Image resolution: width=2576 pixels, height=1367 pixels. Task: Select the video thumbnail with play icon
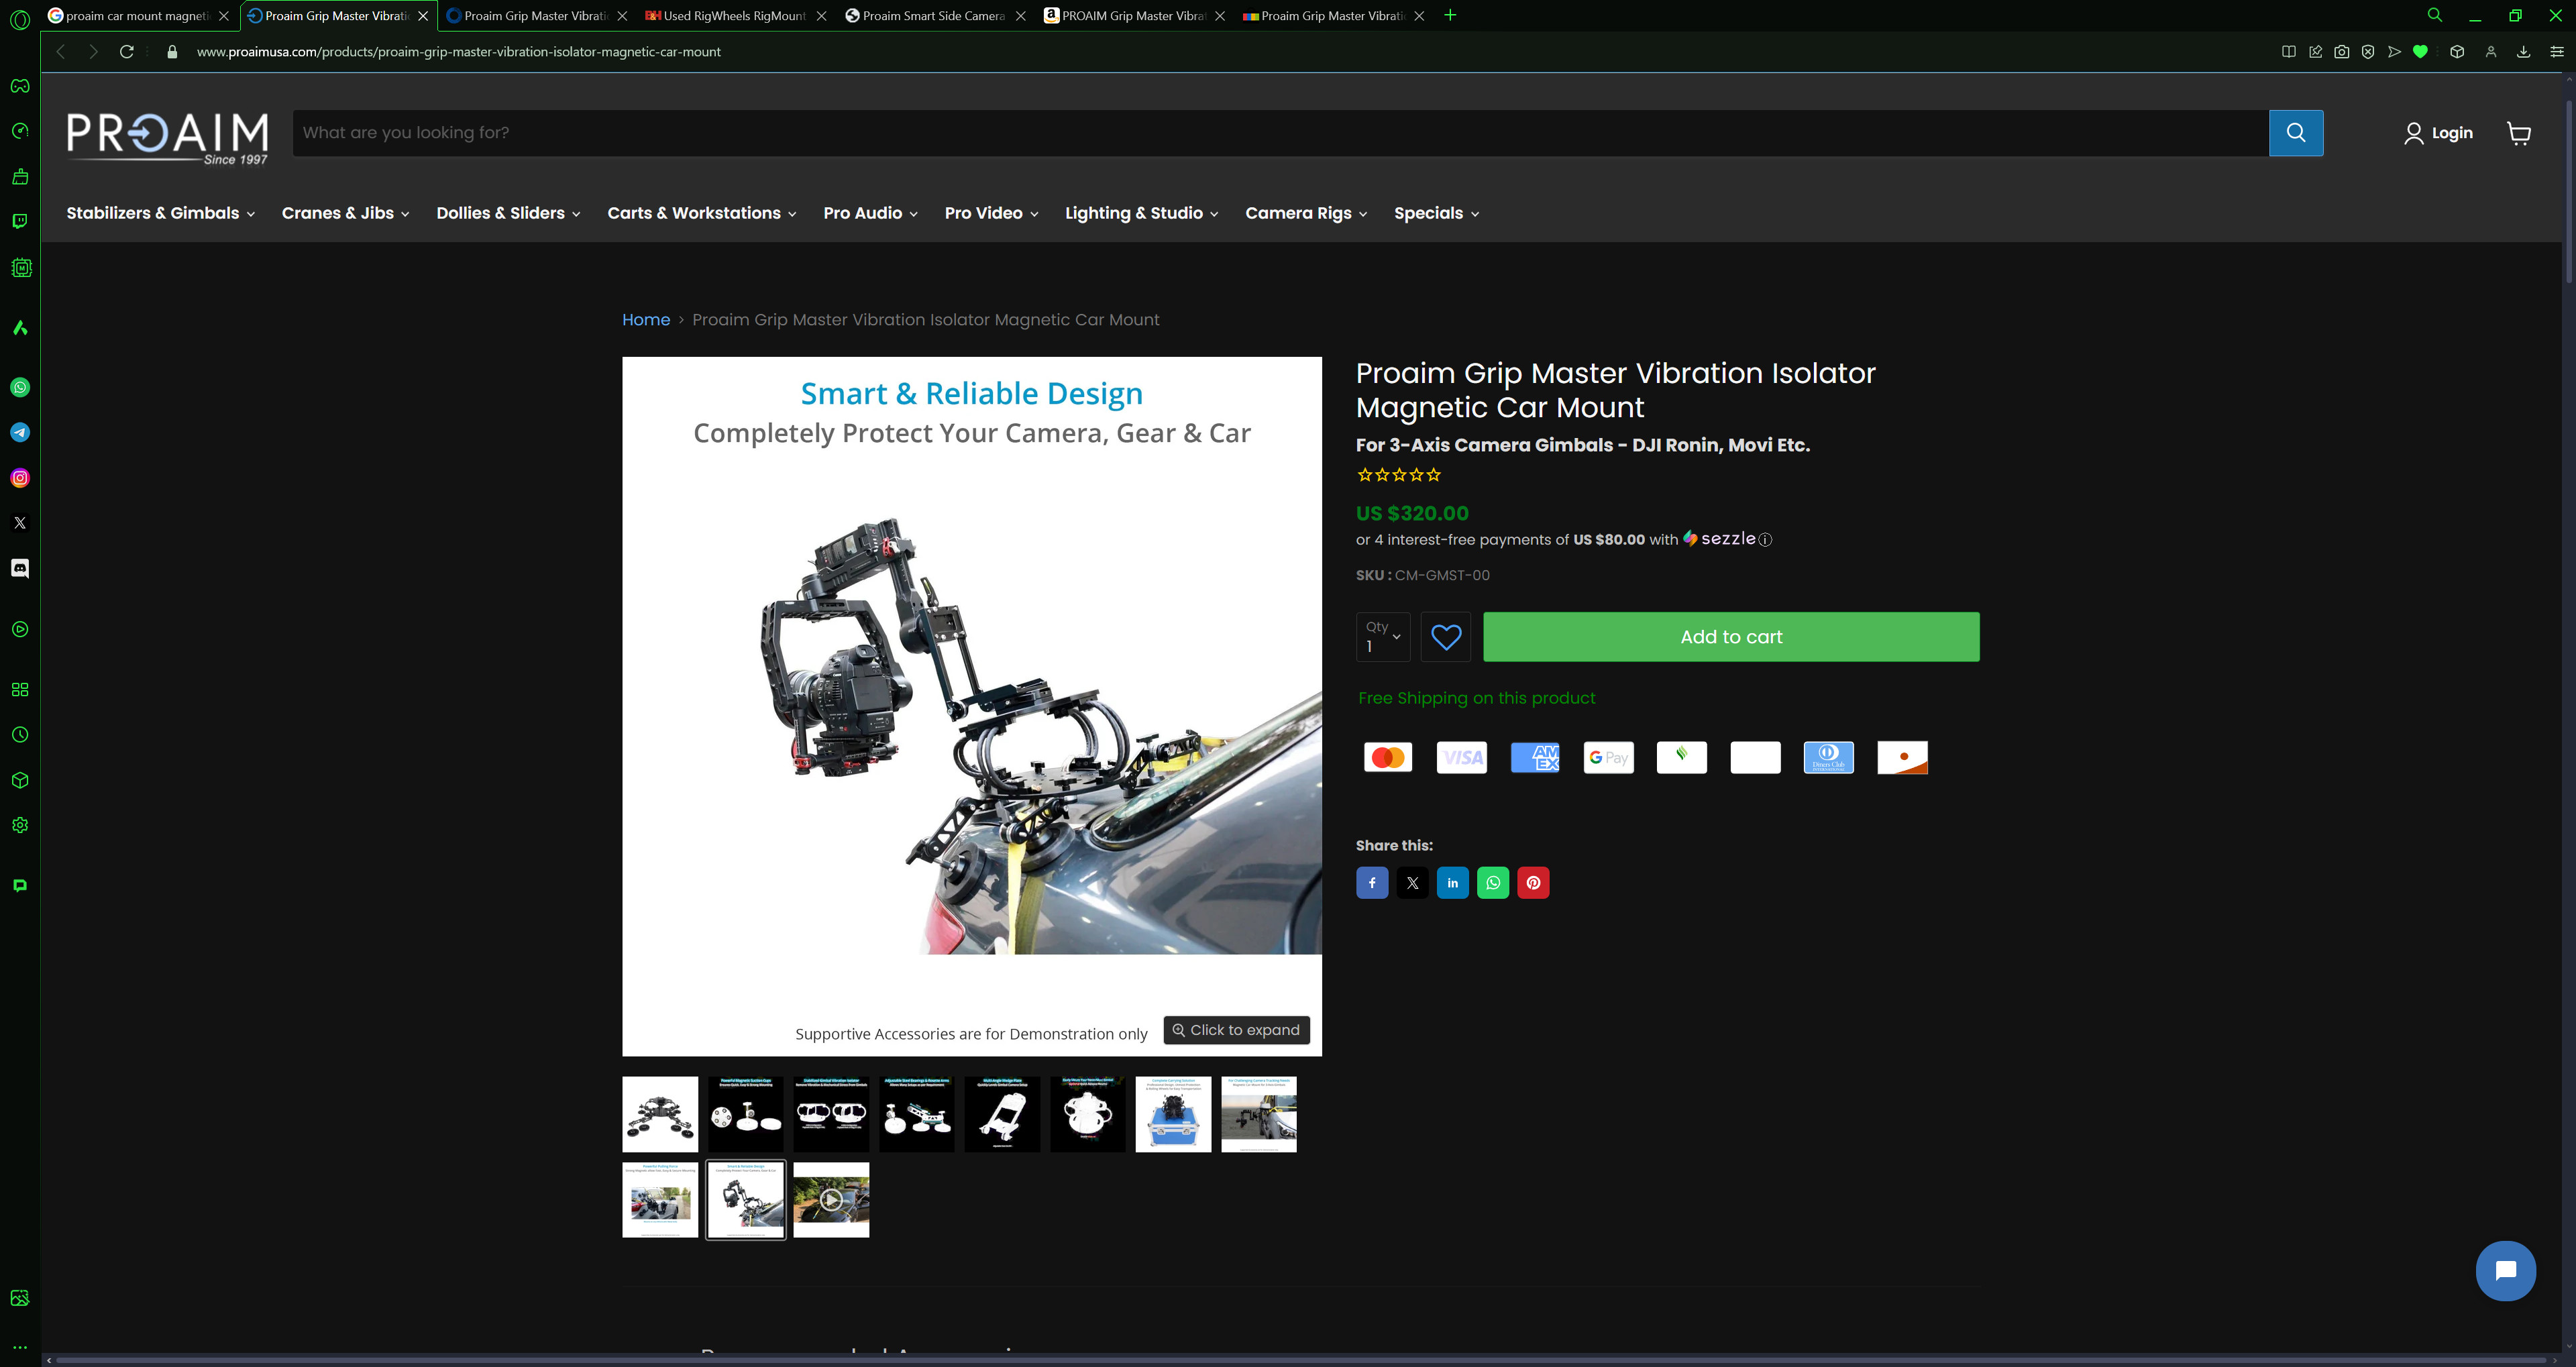831,1200
